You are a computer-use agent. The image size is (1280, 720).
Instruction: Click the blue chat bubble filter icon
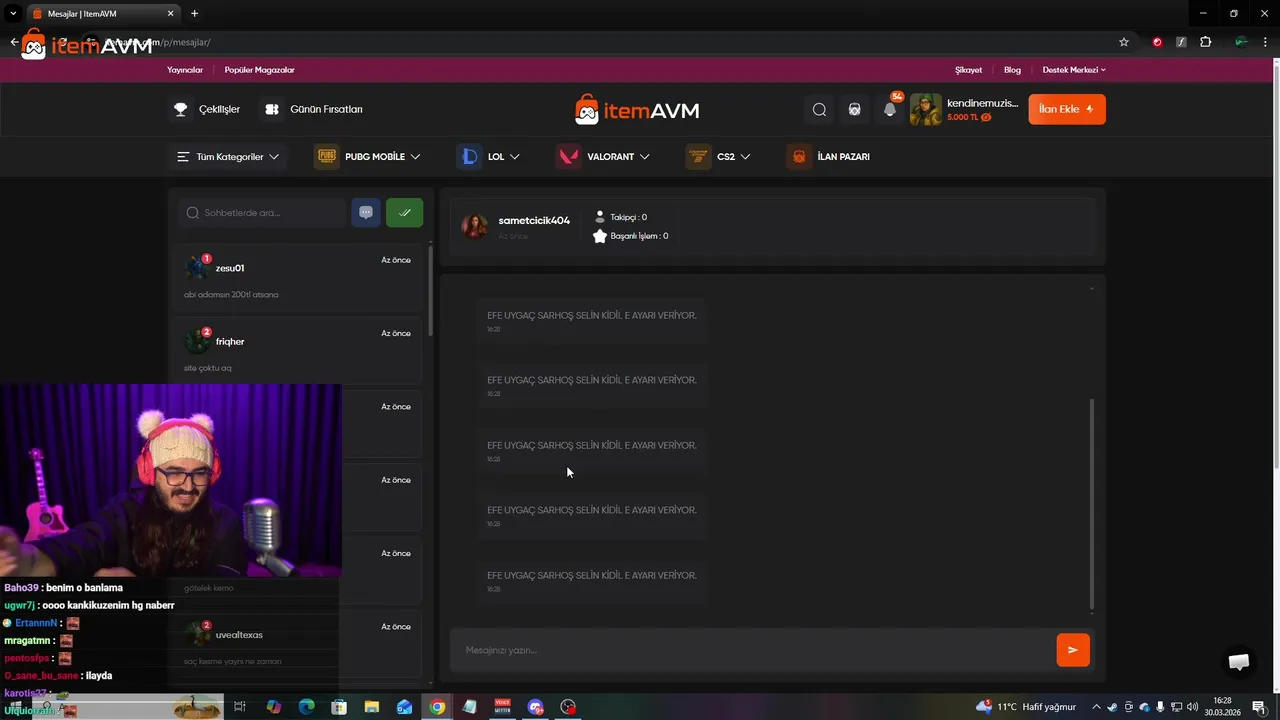[366, 213]
